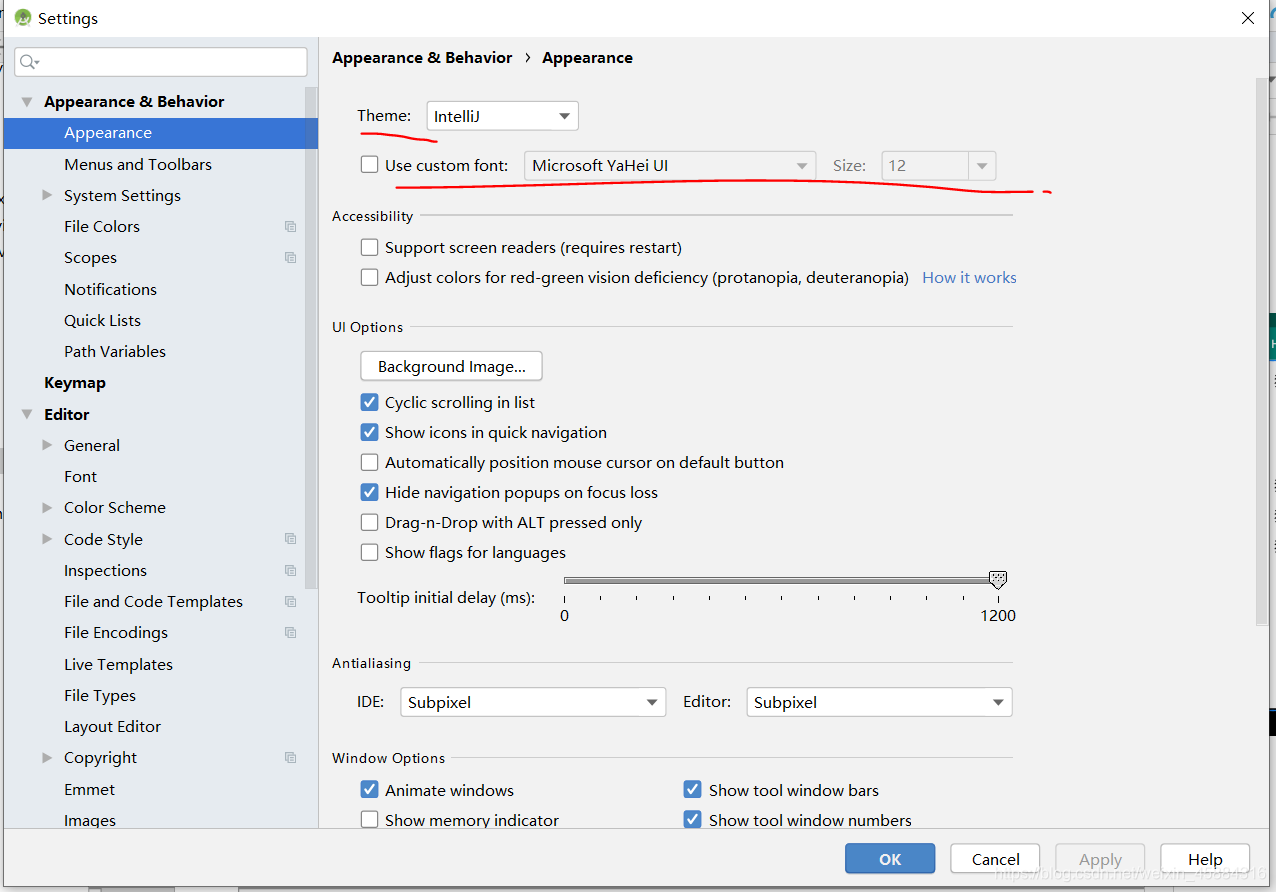Click the project-level icon beside Copyright

click(290, 758)
